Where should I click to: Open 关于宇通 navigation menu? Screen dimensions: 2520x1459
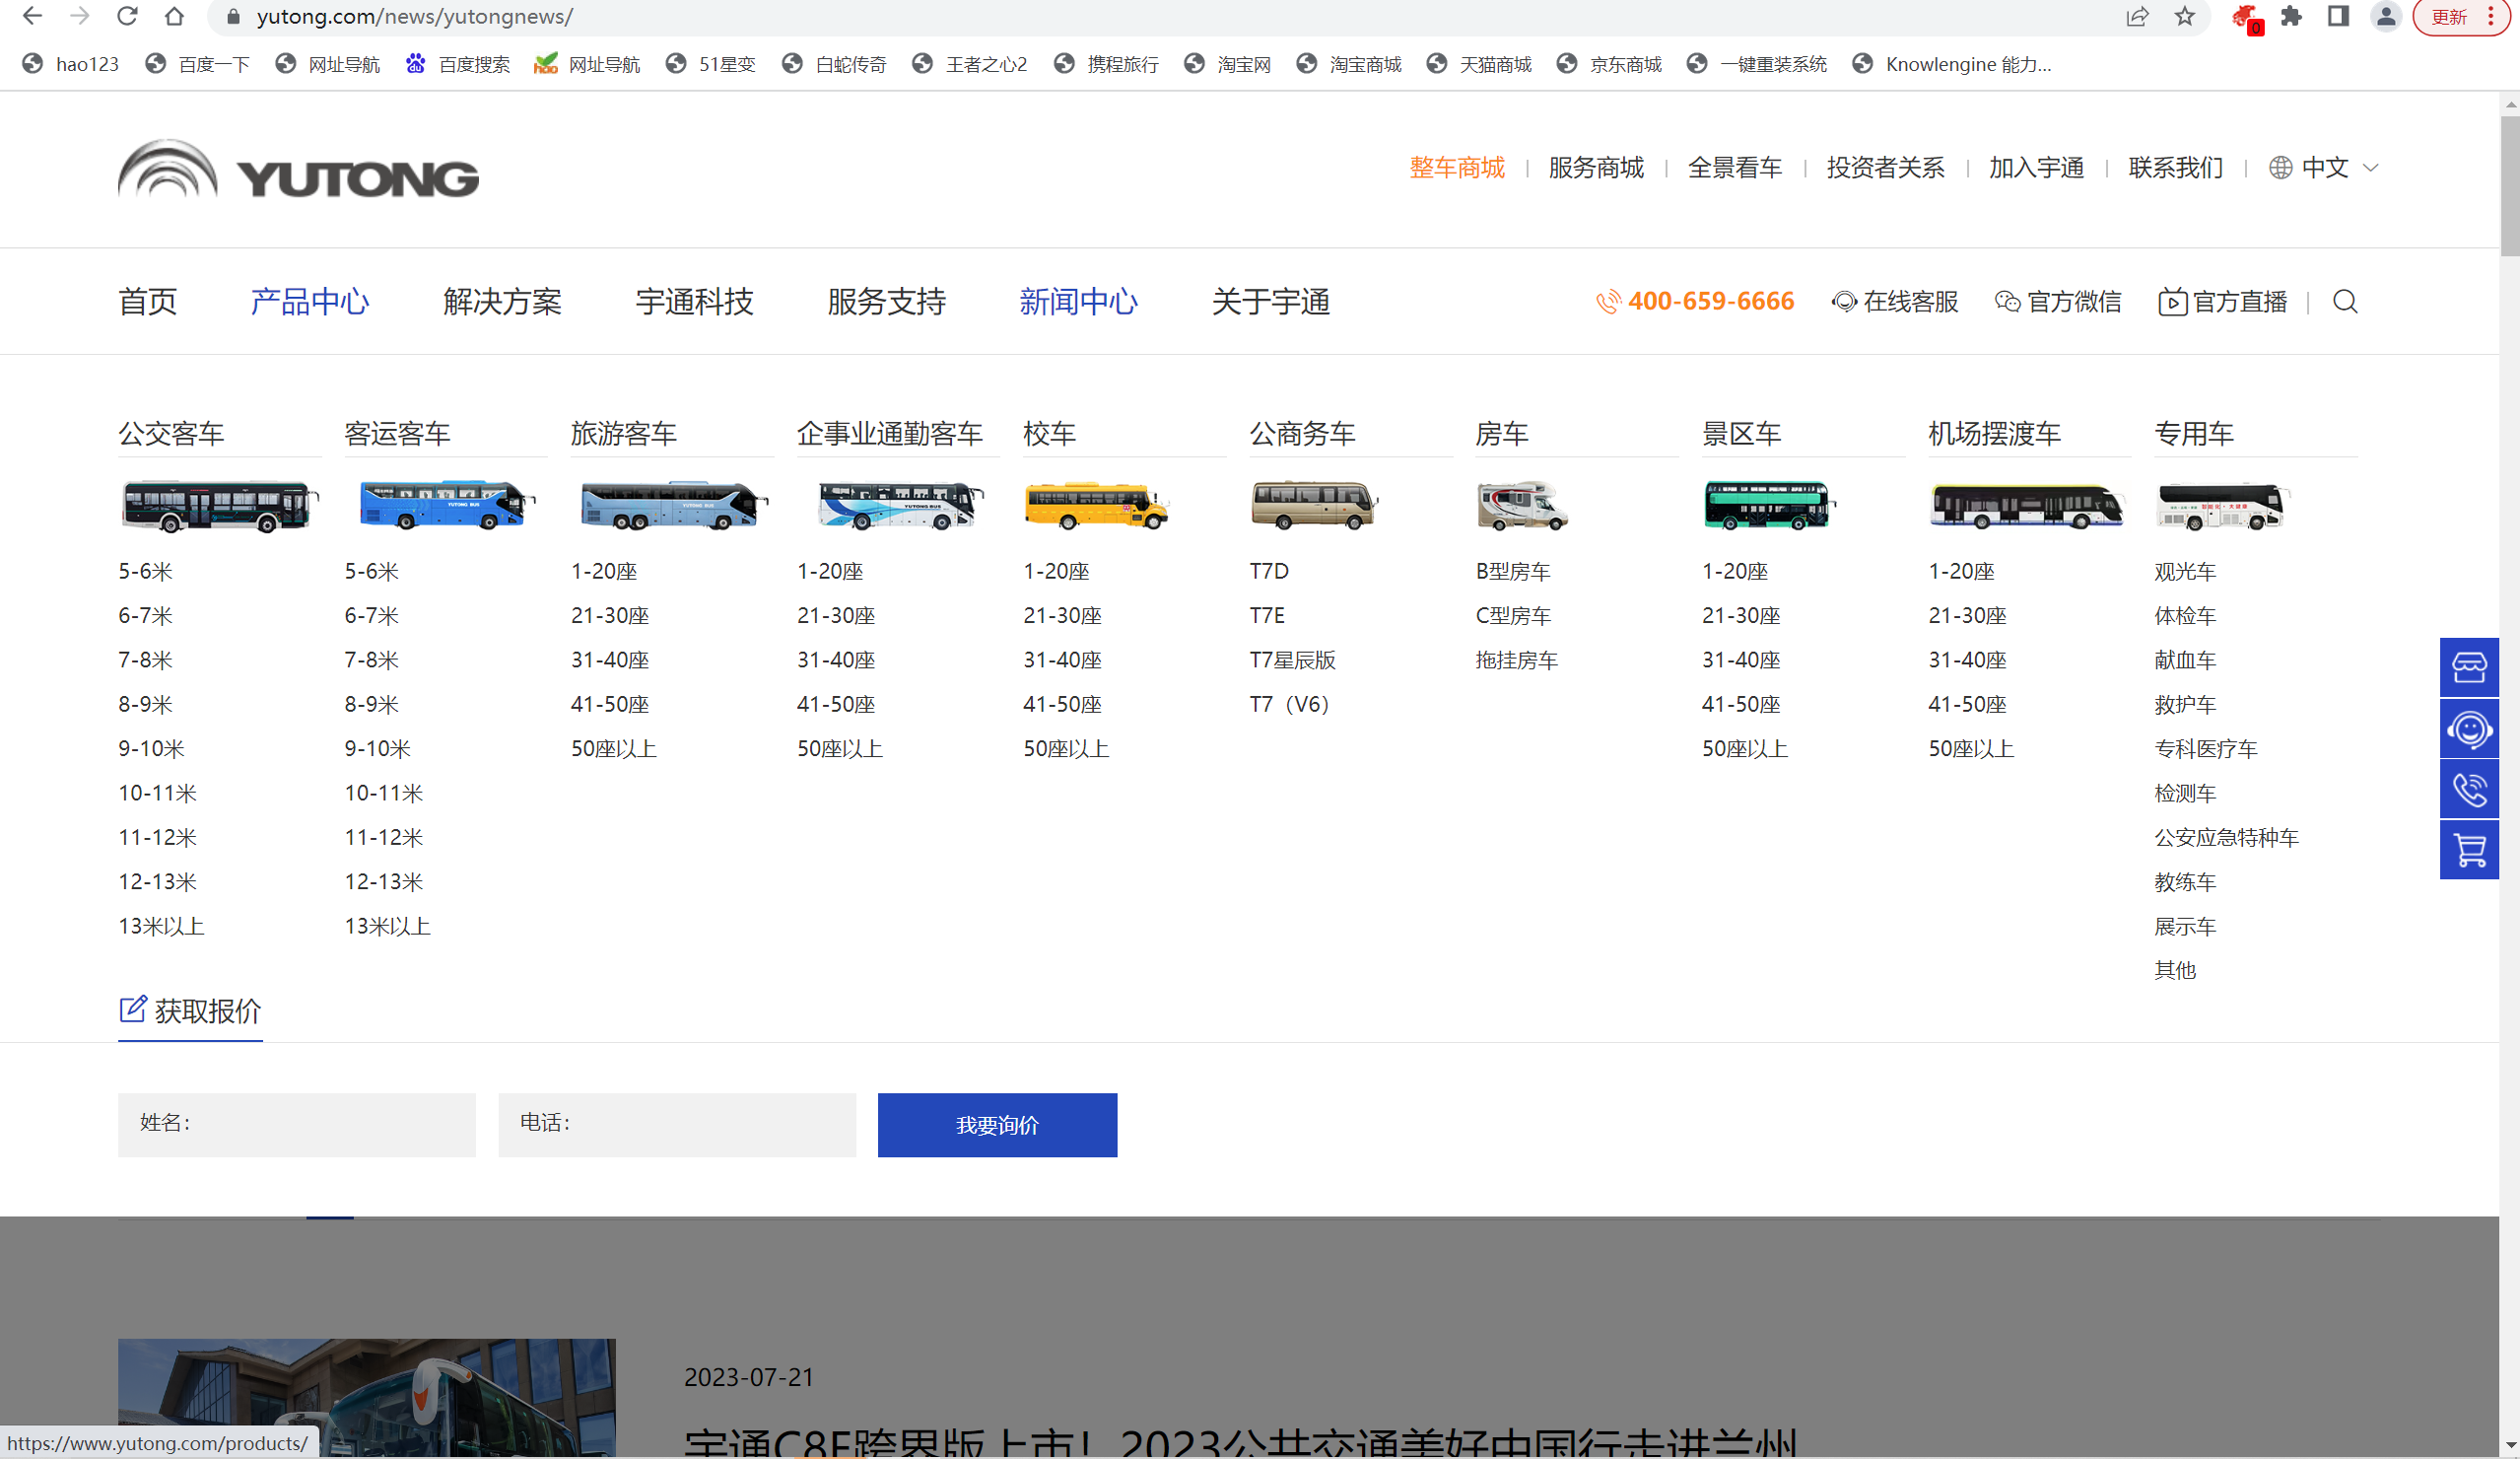(1270, 301)
